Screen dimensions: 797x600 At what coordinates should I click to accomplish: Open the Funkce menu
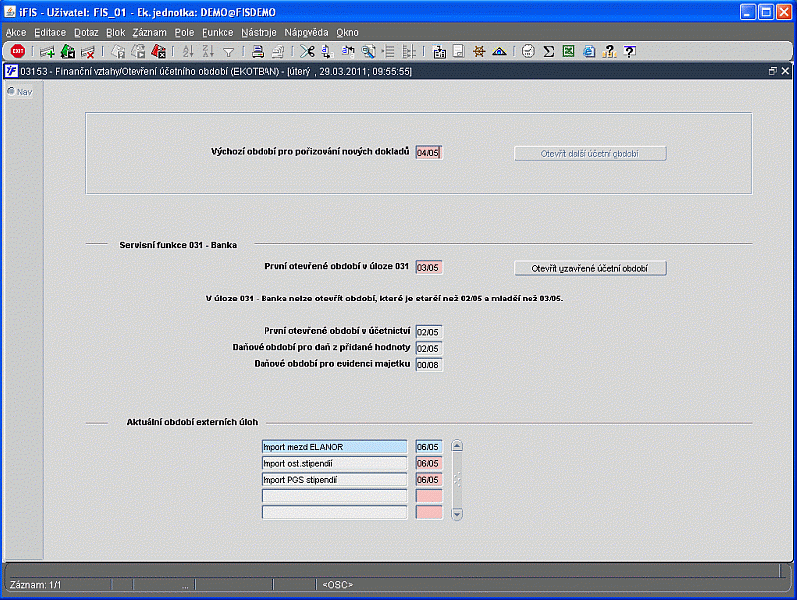coord(218,33)
